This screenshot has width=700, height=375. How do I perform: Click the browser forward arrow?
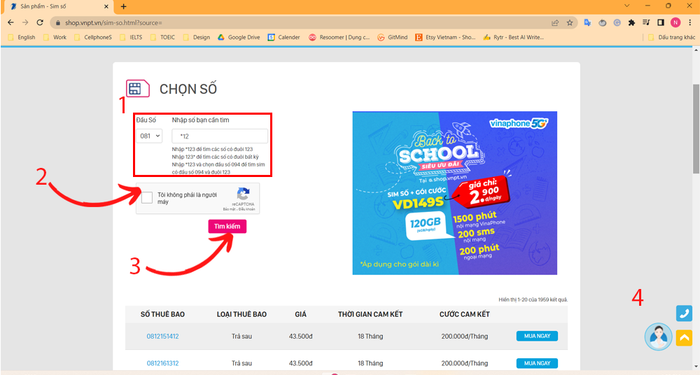pyautogui.click(x=25, y=22)
